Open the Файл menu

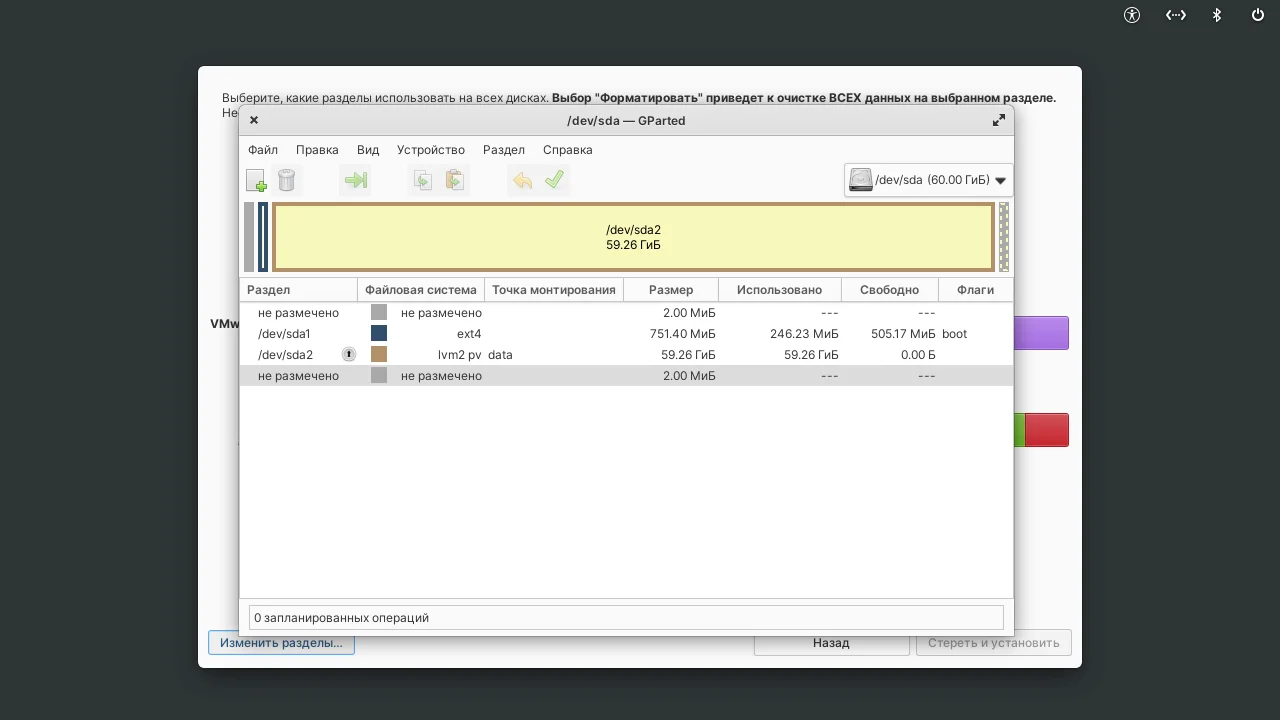(x=262, y=149)
